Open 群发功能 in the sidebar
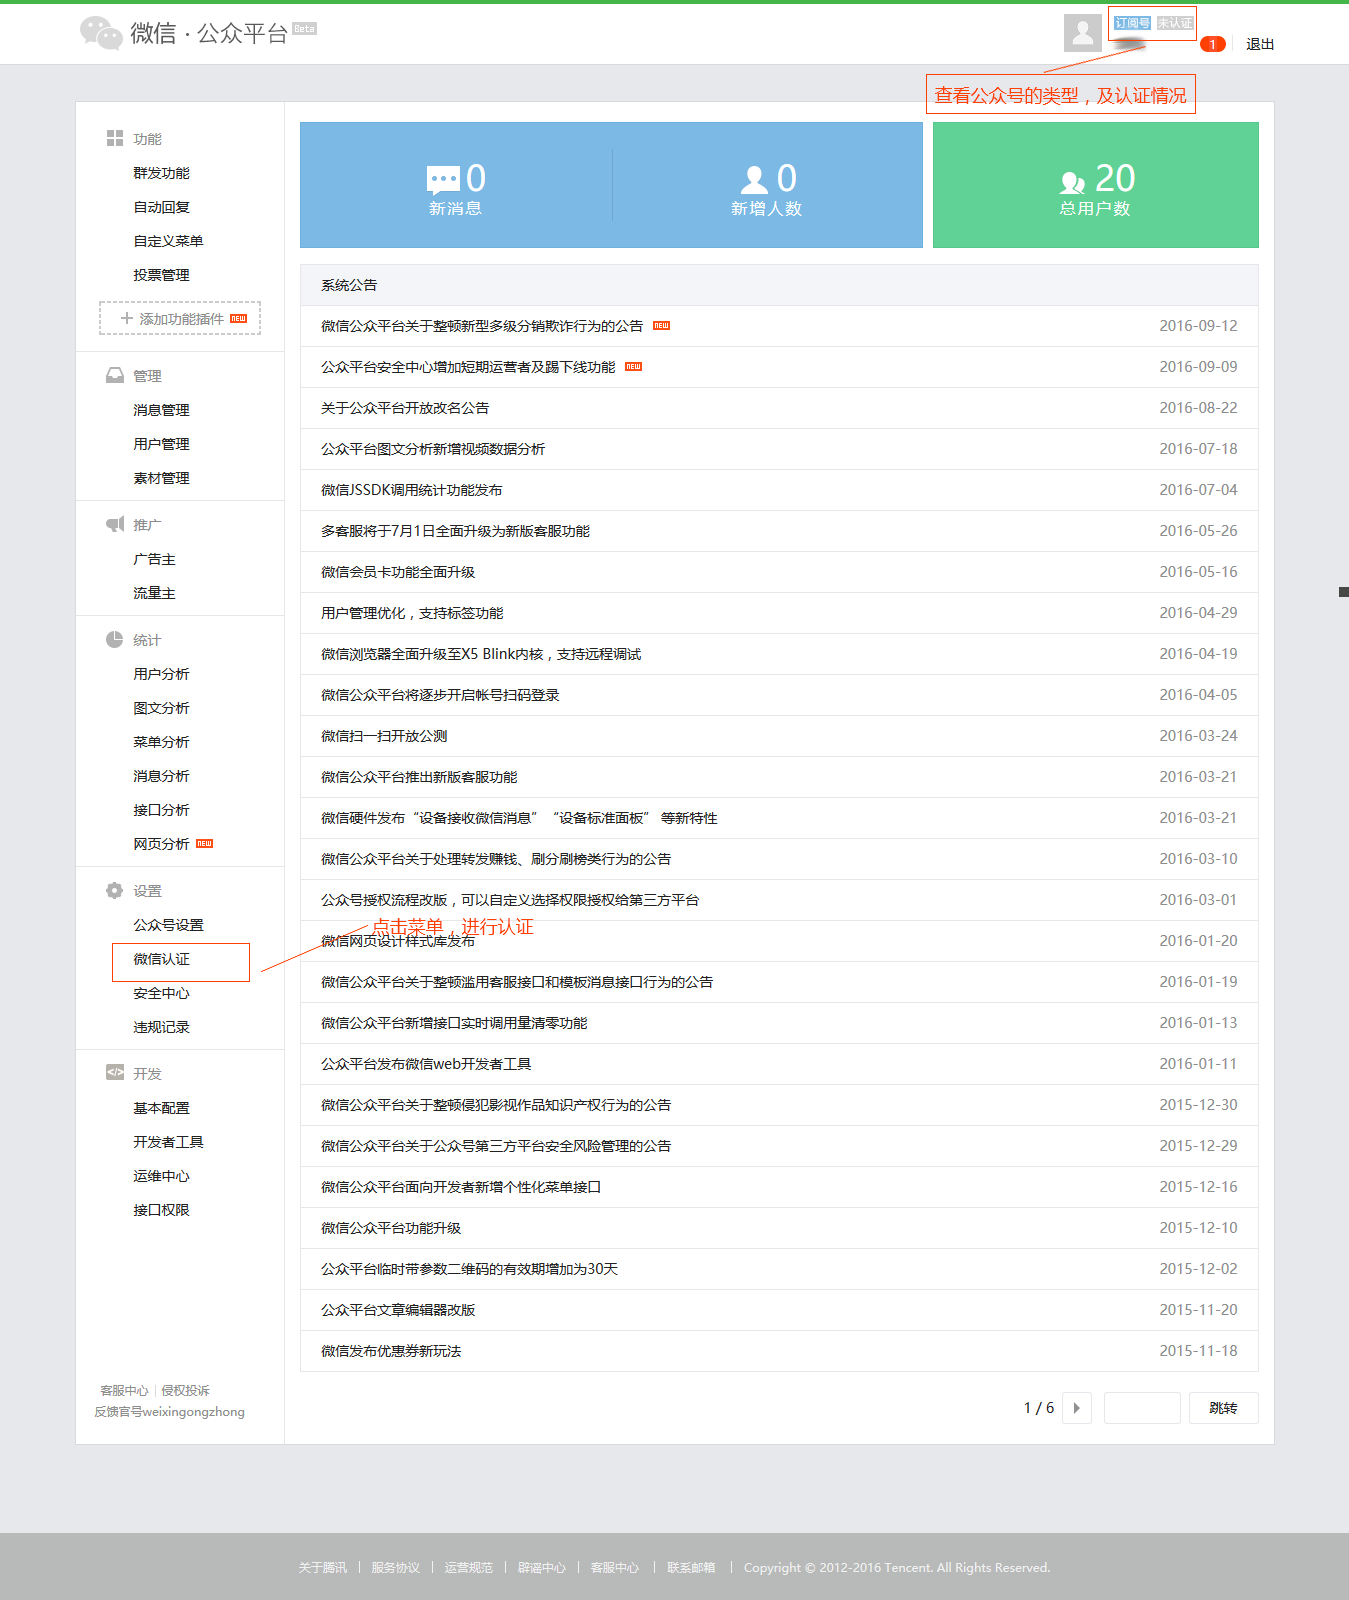1349x1600 pixels. tap(161, 173)
